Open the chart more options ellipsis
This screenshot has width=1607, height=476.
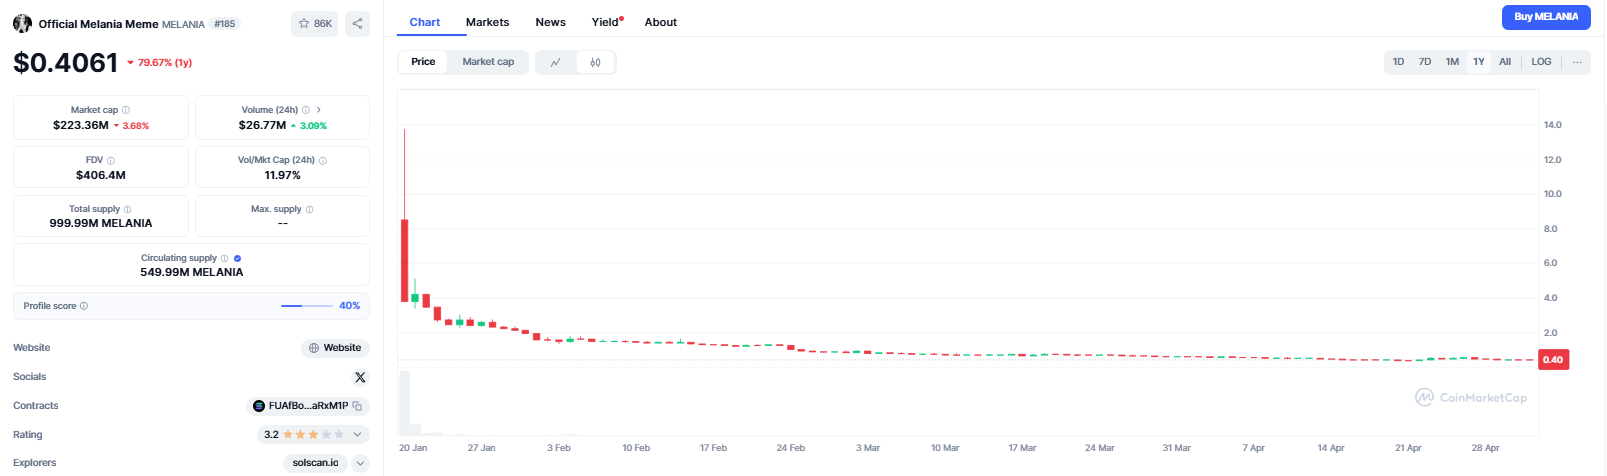(1577, 62)
